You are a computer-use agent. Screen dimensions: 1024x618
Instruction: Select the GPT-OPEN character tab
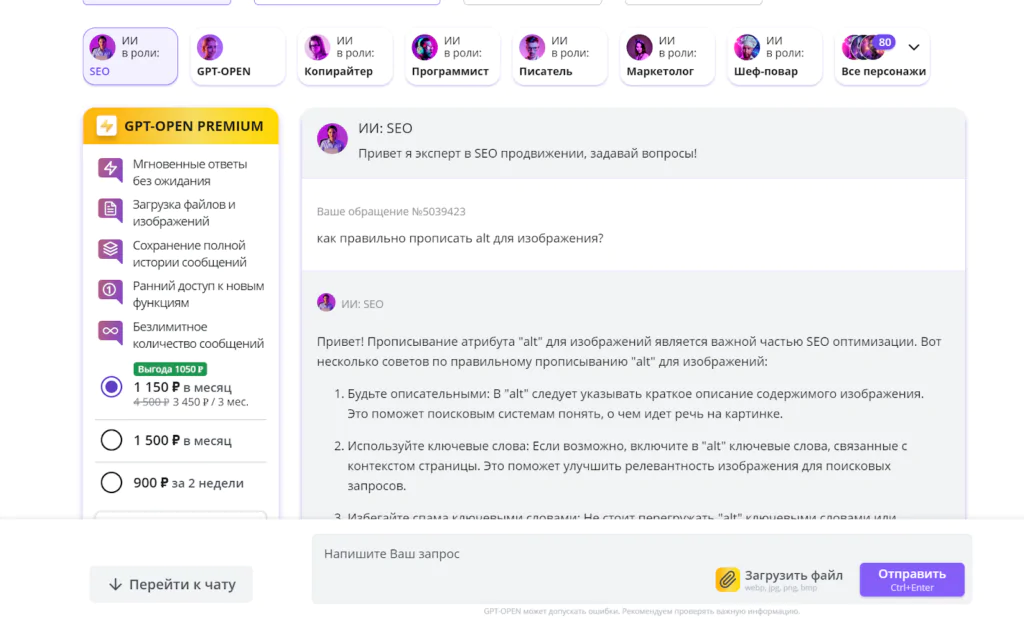pyautogui.click(x=238, y=57)
